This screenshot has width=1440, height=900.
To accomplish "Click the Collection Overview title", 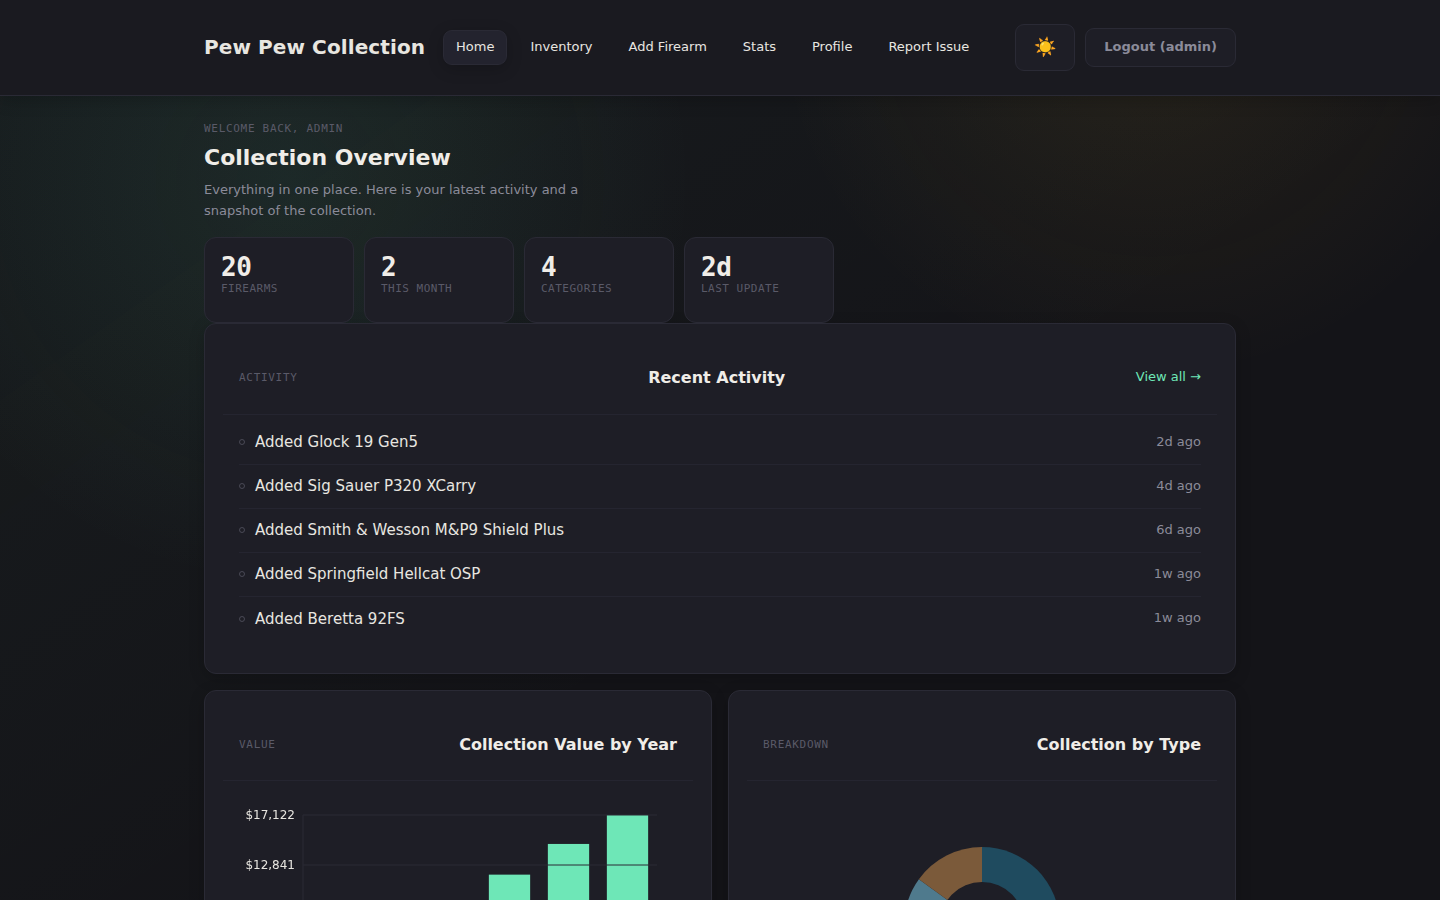I will coord(327,158).
